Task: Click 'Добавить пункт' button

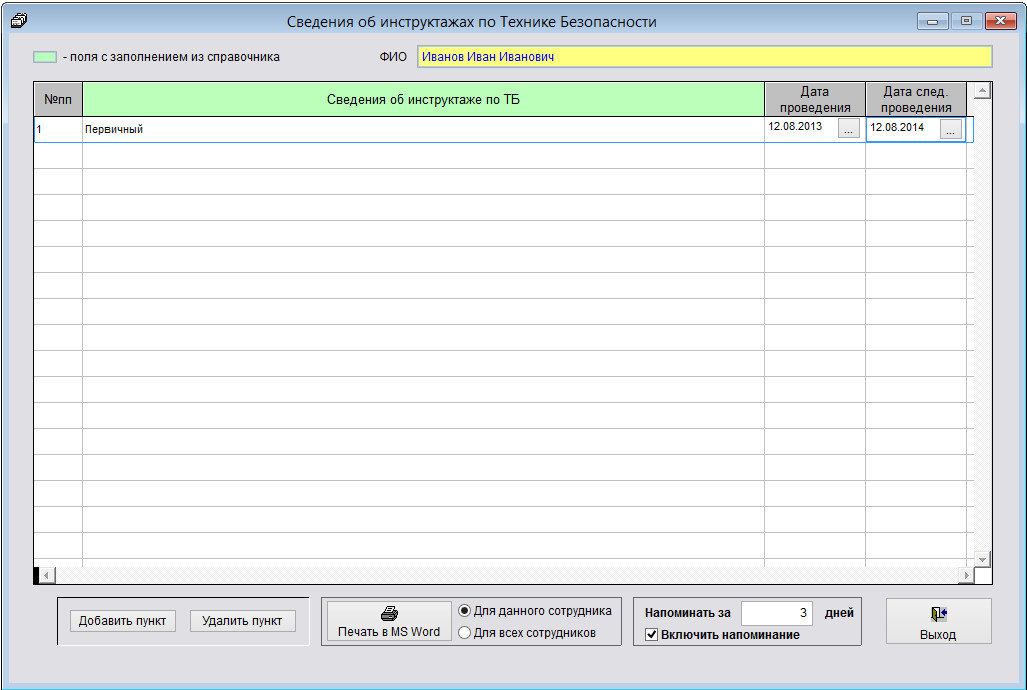Action: tap(122, 621)
